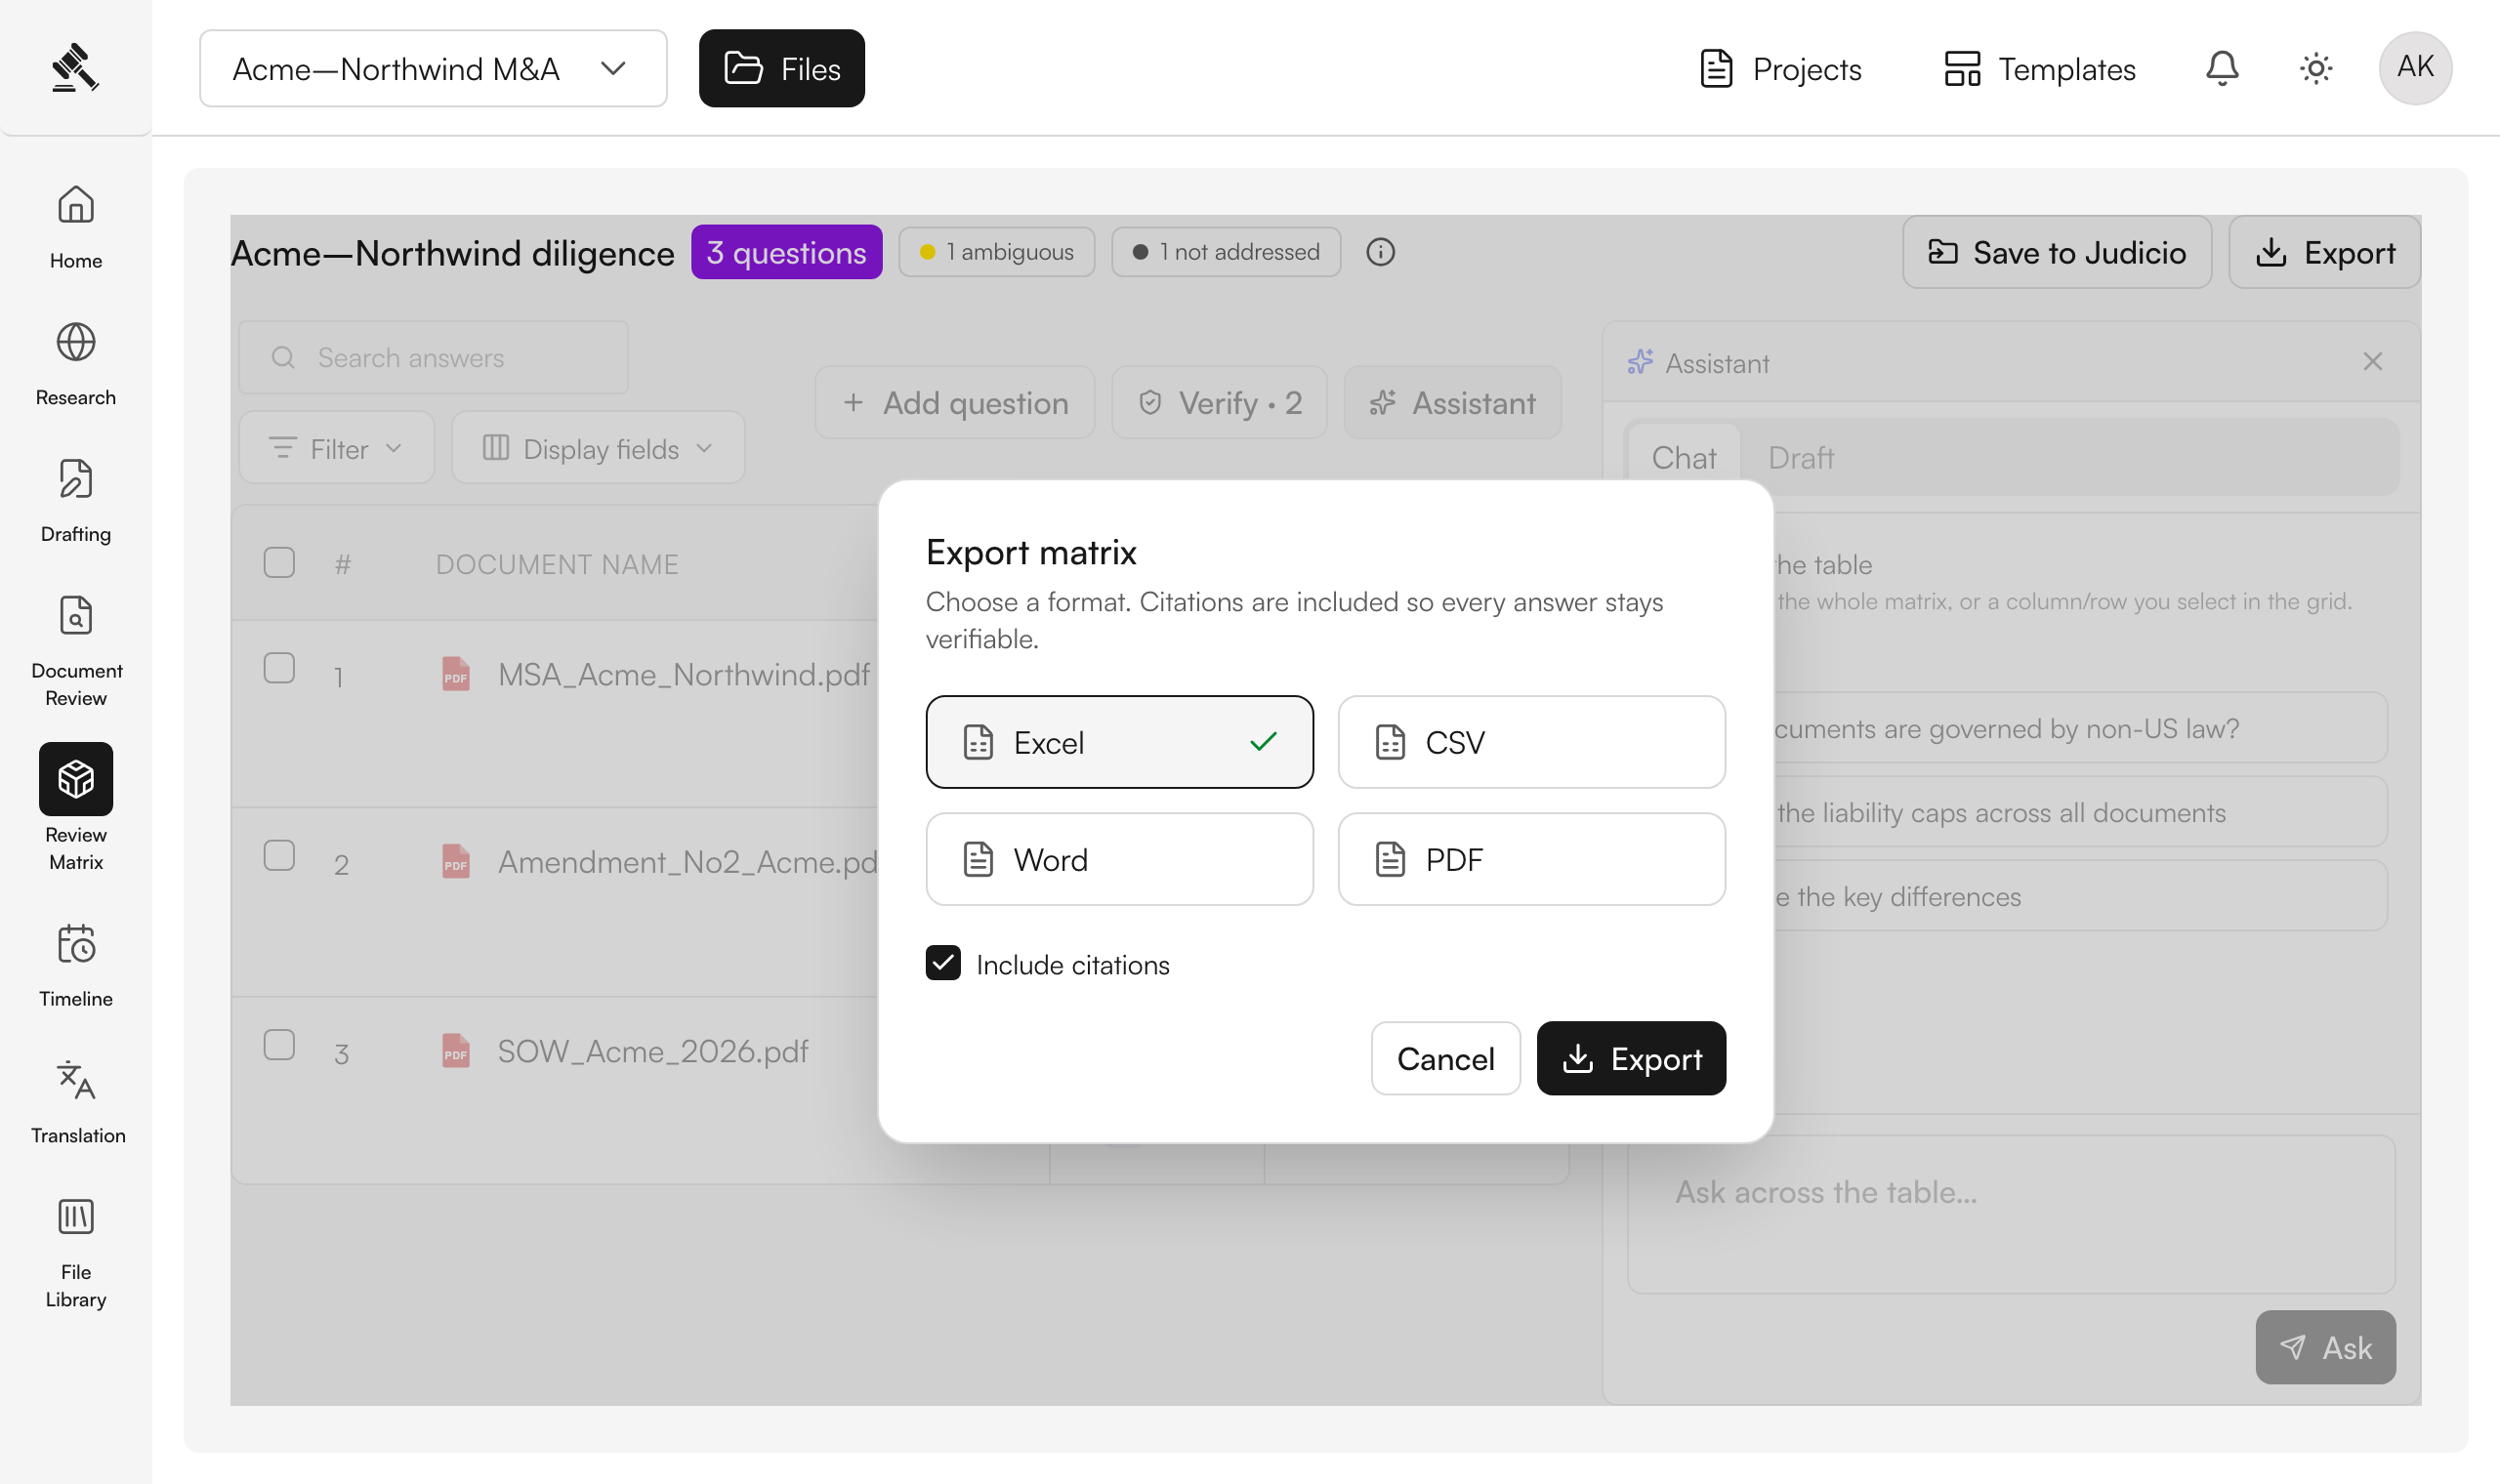
Task: Toggle the light theme sun icon
Action: (2315, 68)
